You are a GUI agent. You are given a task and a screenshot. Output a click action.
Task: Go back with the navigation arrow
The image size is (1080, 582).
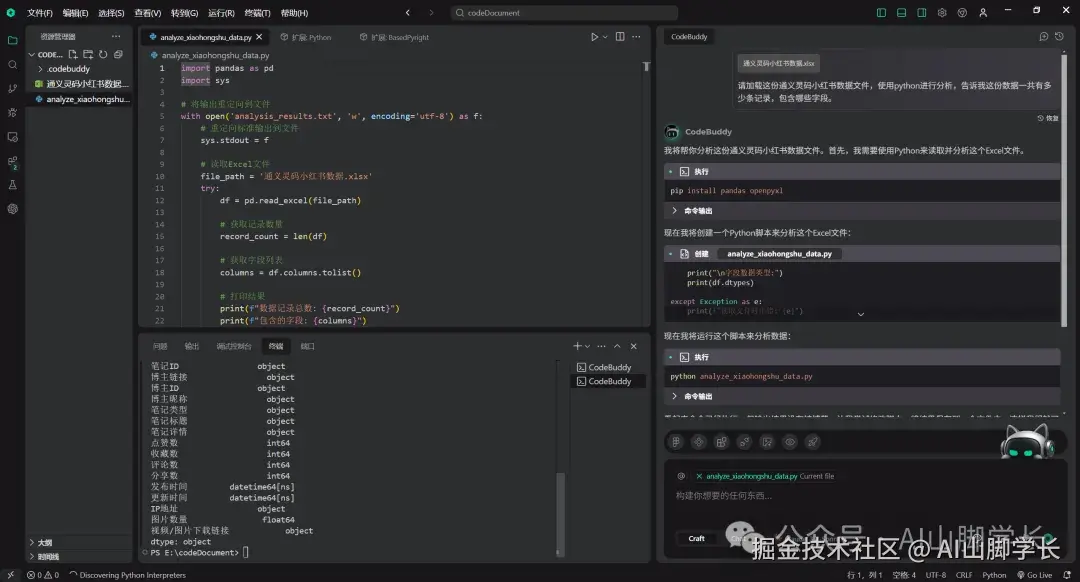[408, 12]
